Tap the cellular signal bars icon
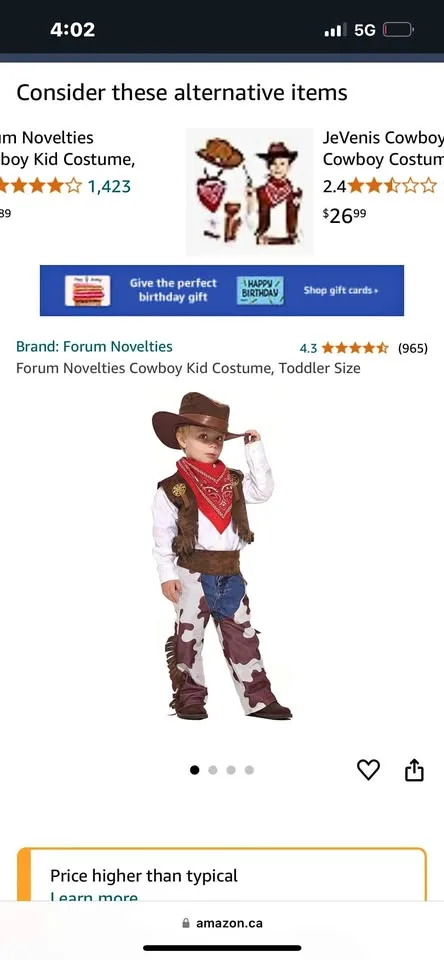 336,29
